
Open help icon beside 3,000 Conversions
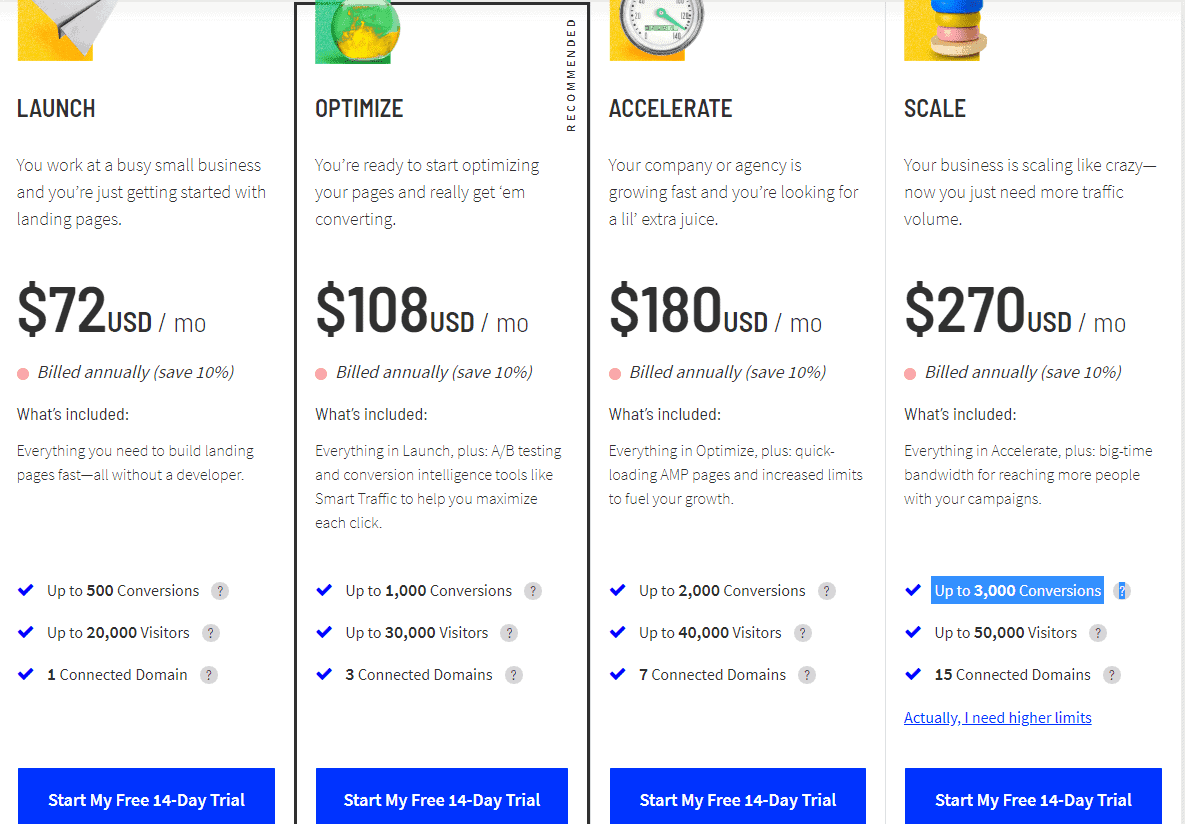(1122, 591)
